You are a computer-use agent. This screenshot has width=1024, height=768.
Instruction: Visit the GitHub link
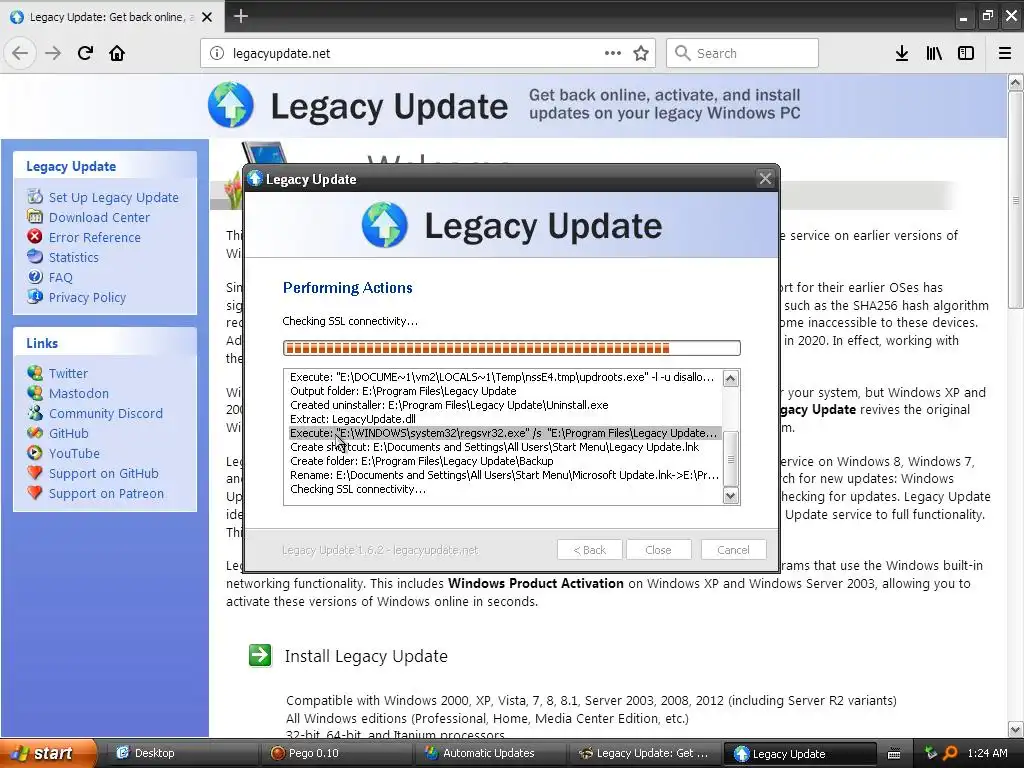pyautogui.click(x=69, y=434)
